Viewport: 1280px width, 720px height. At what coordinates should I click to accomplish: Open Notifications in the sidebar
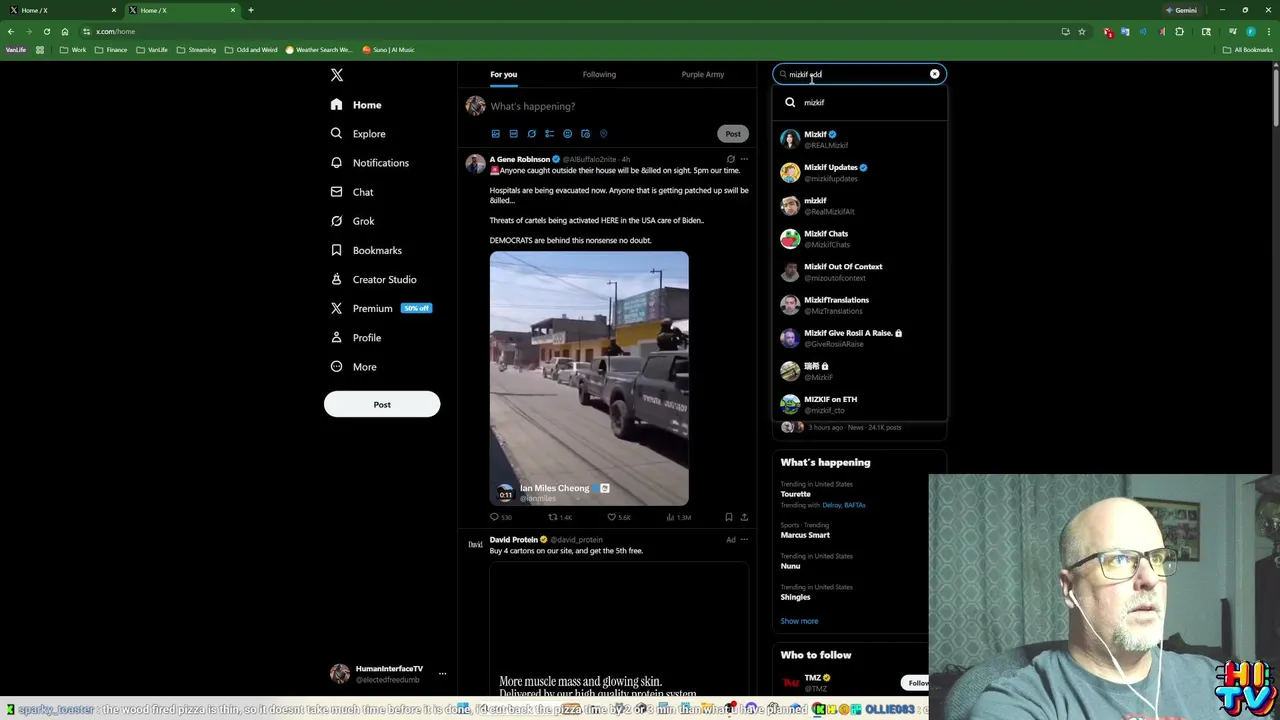pyautogui.click(x=369, y=163)
